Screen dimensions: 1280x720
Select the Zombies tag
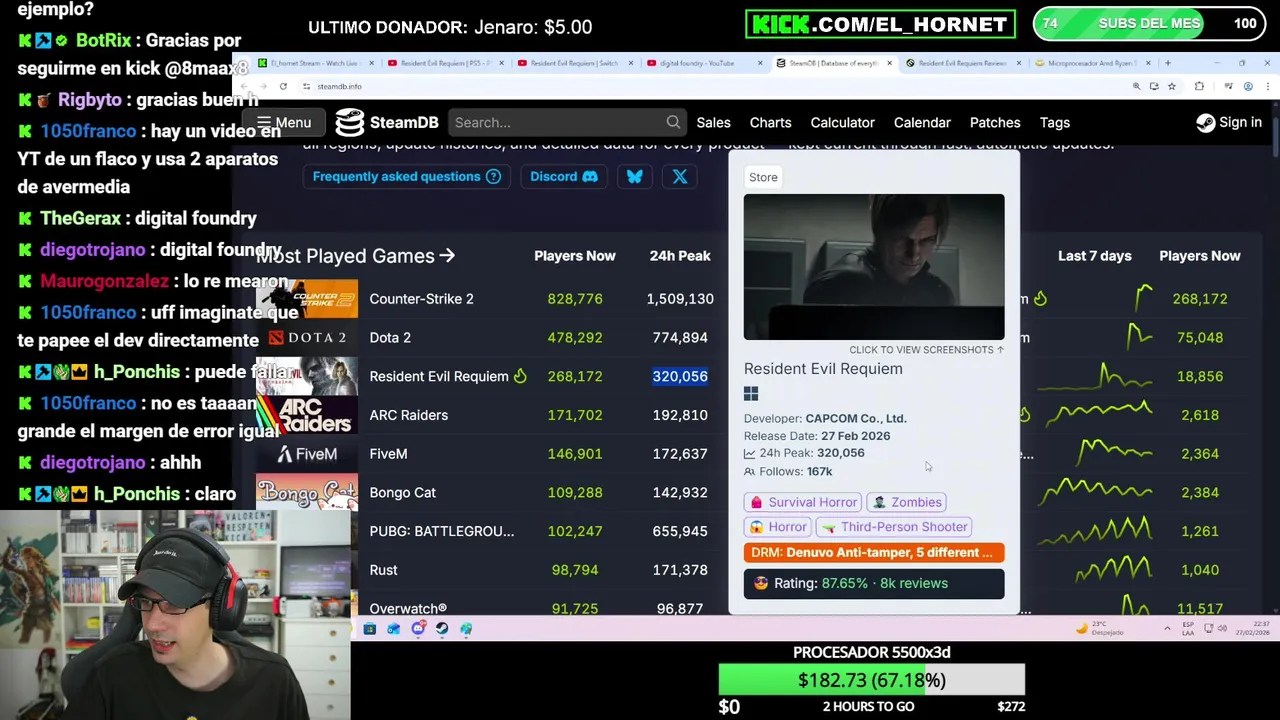(907, 502)
